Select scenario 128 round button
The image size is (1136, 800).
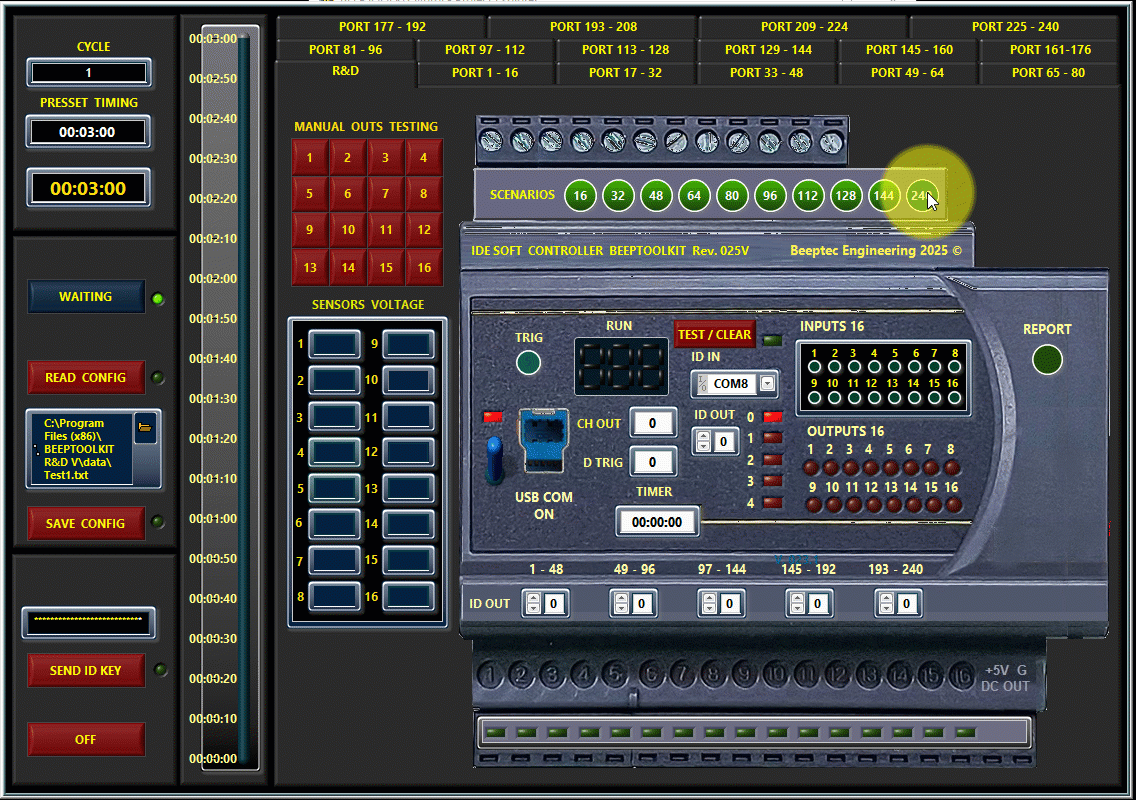coord(845,196)
